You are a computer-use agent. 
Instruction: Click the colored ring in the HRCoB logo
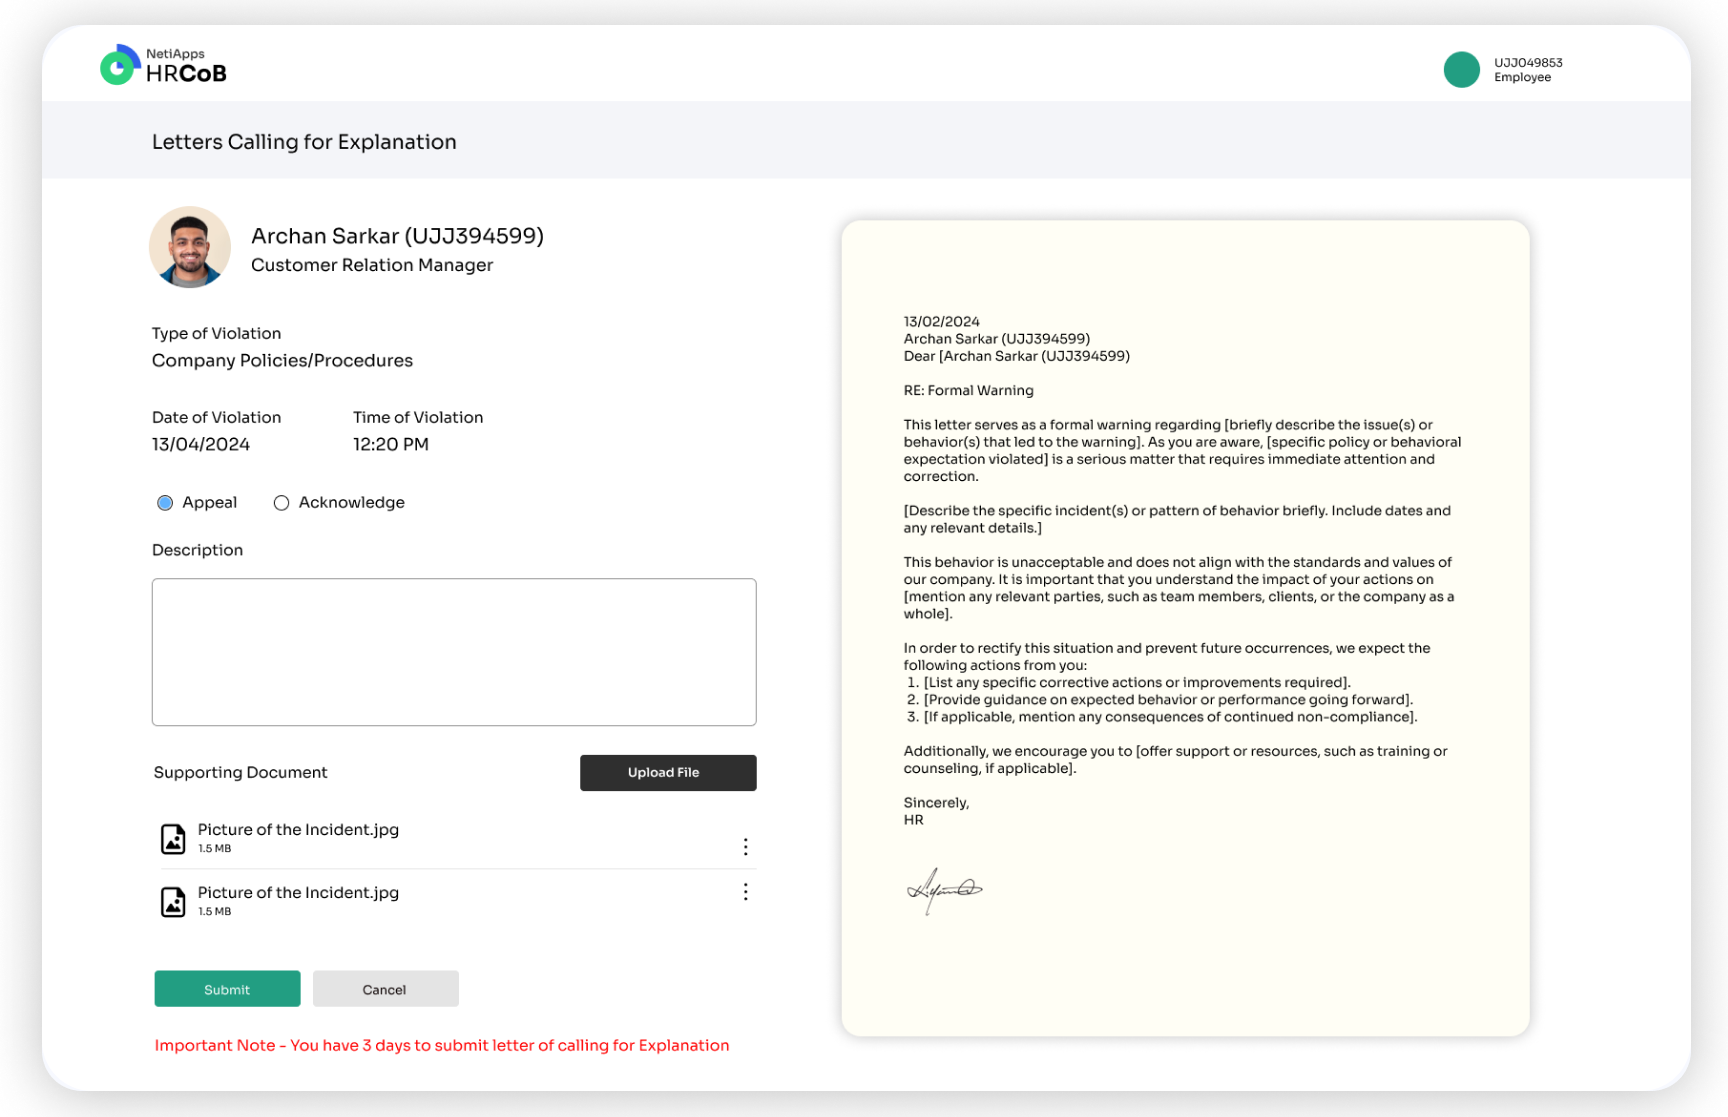[x=116, y=63]
